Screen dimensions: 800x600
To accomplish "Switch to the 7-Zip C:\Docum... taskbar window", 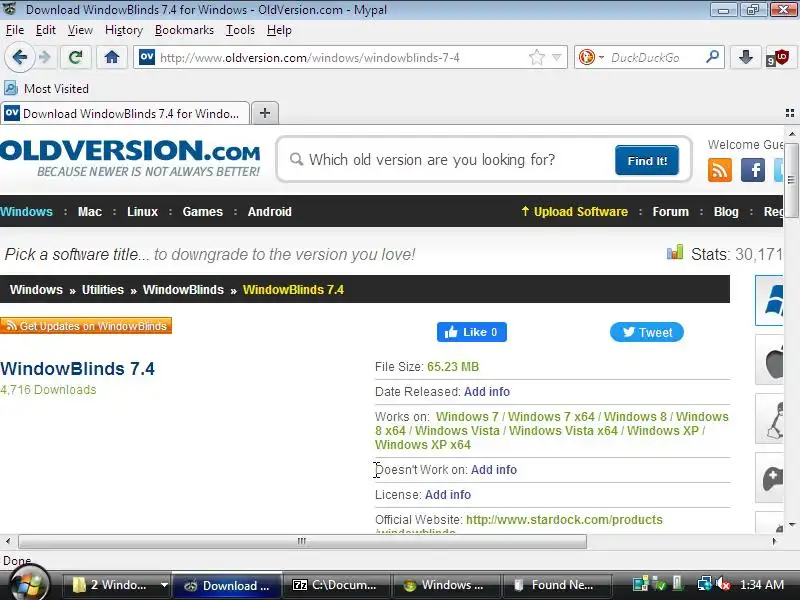I will pos(336,585).
